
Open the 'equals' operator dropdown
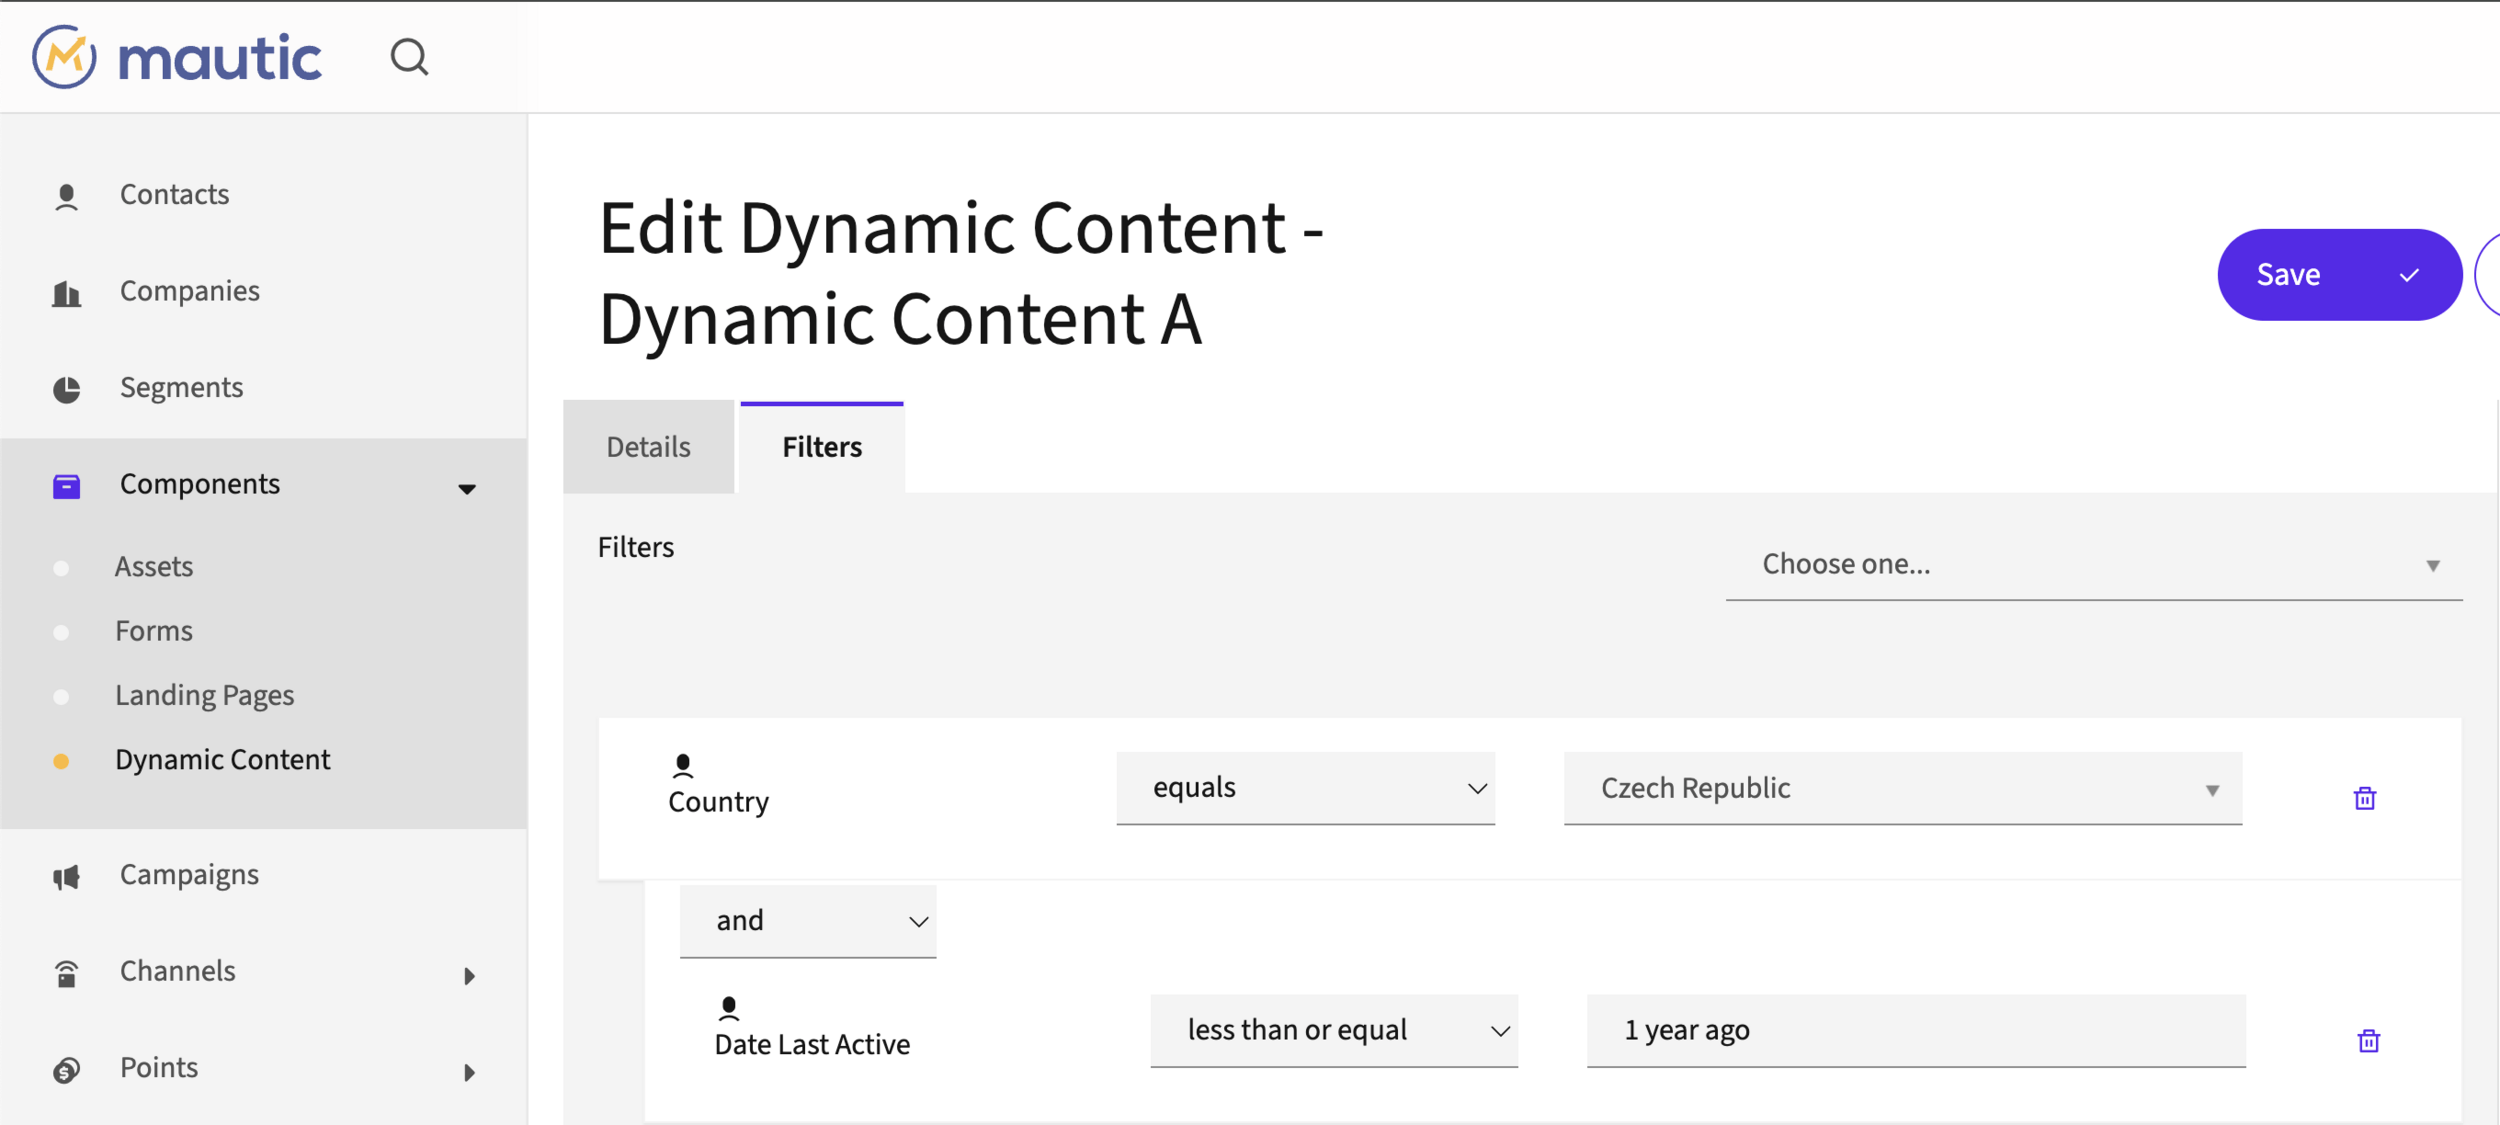click(1304, 788)
